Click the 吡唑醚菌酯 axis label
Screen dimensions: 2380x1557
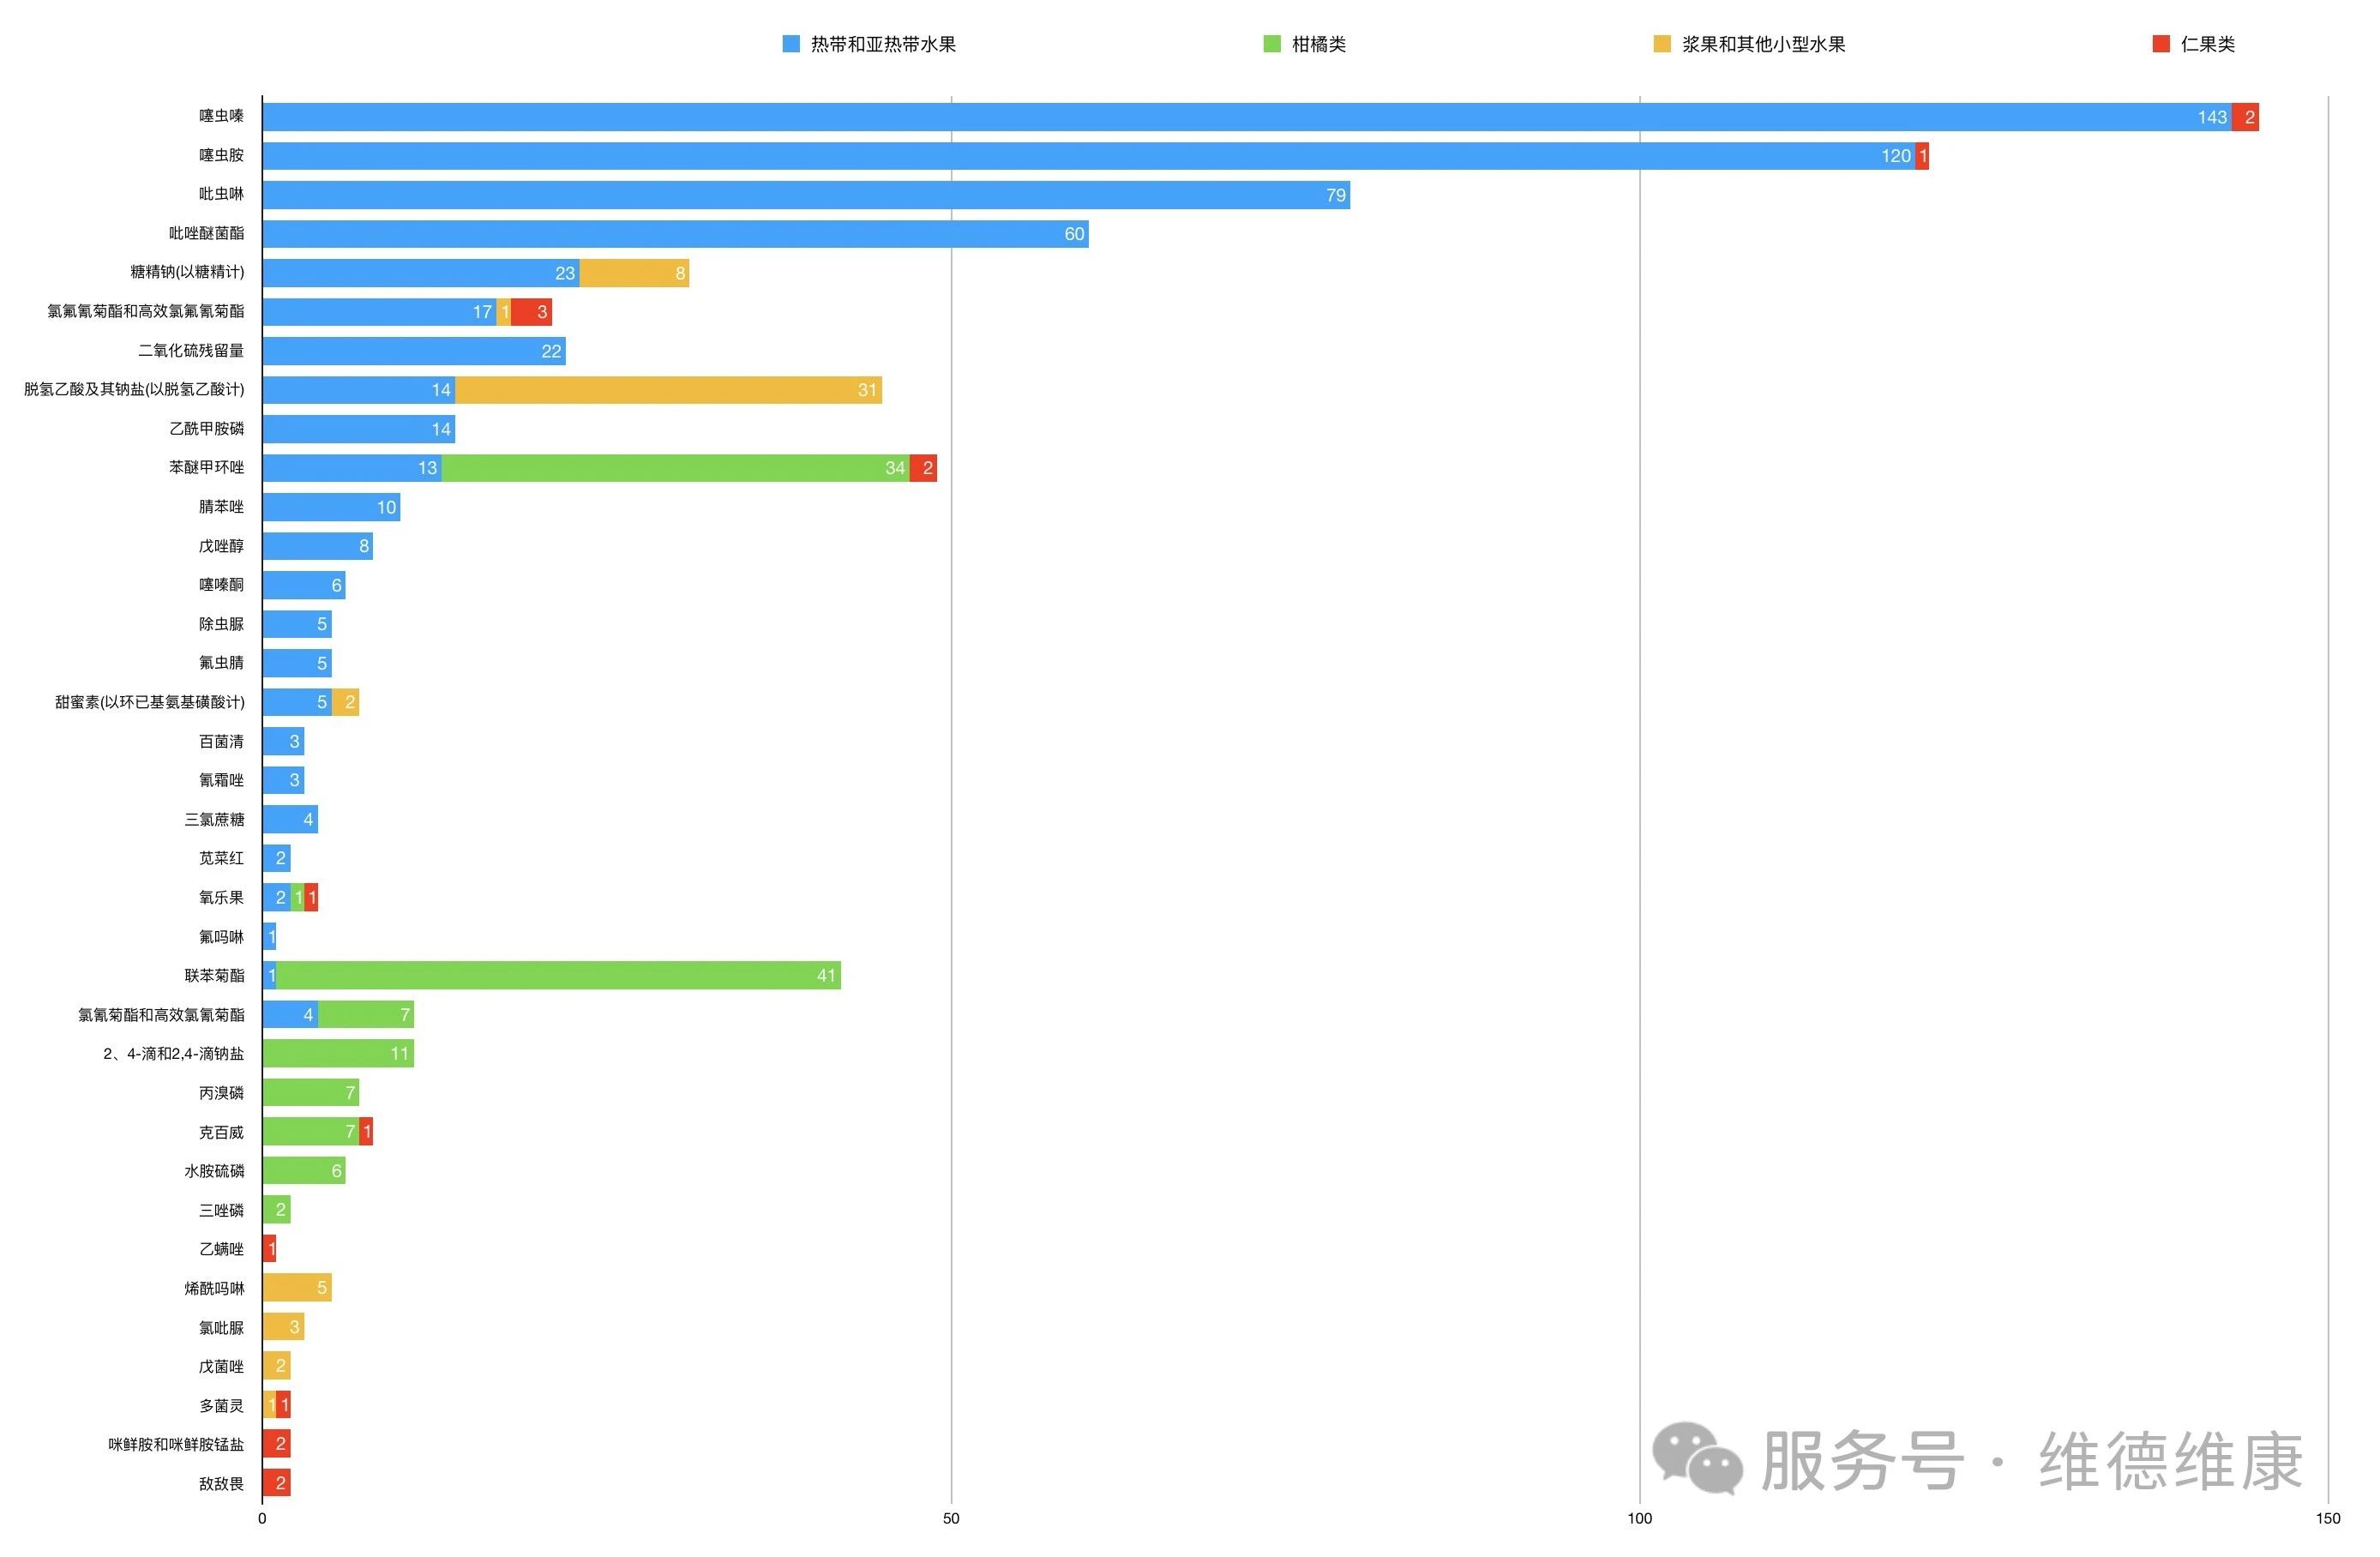206,233
